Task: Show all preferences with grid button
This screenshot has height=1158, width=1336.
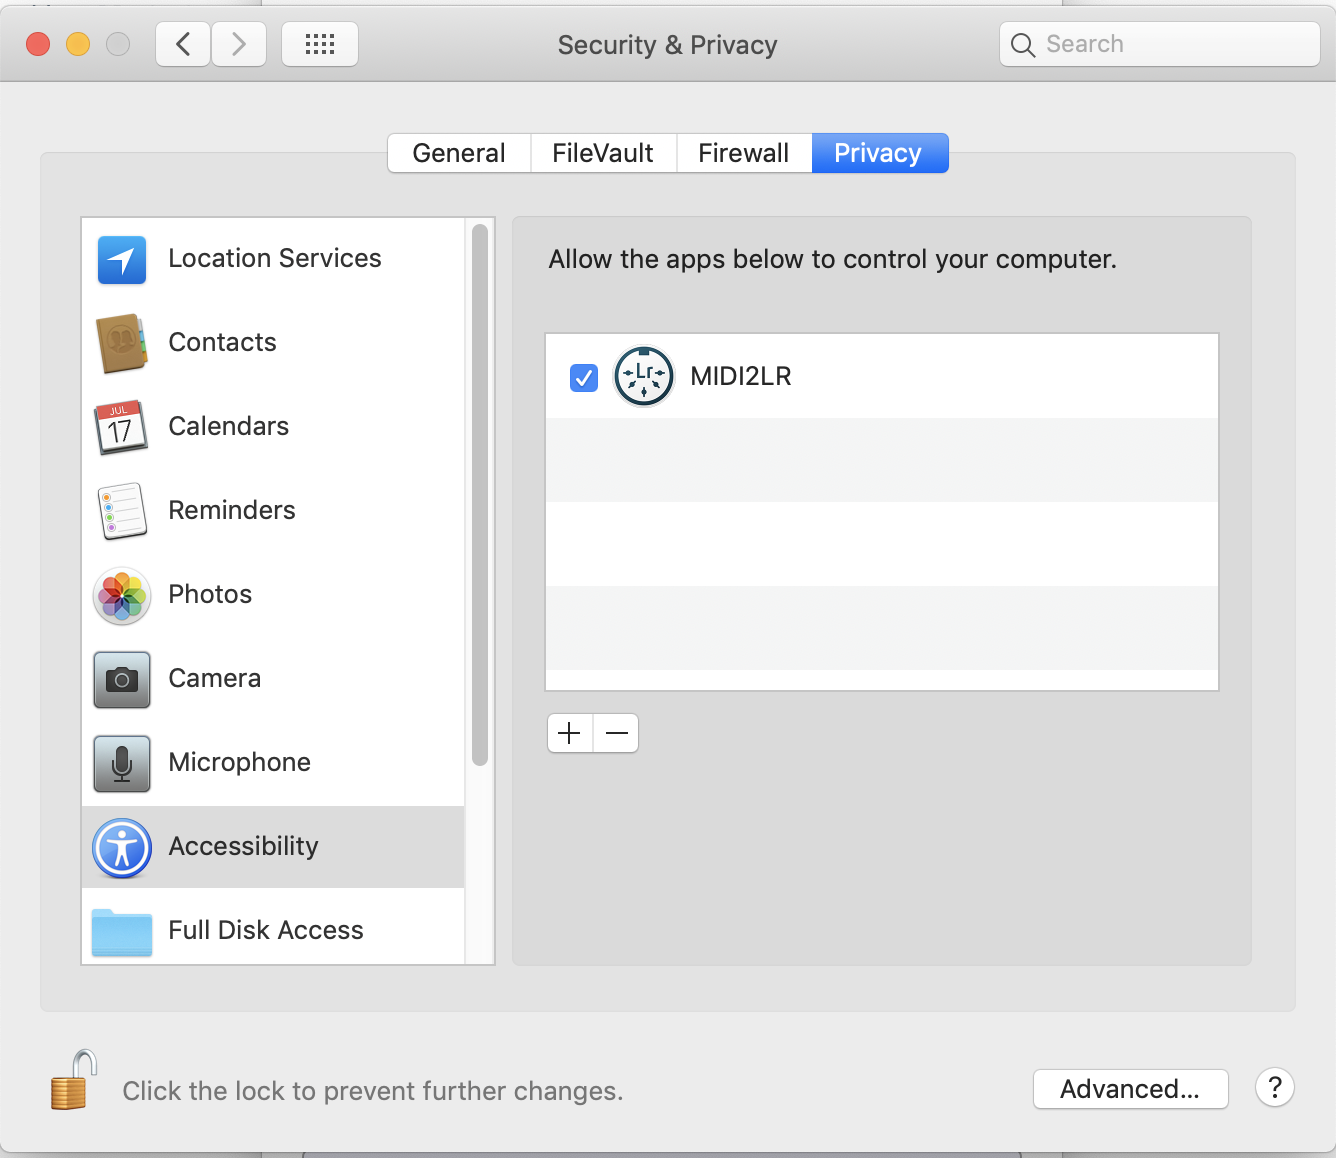Action: [320, 44]
